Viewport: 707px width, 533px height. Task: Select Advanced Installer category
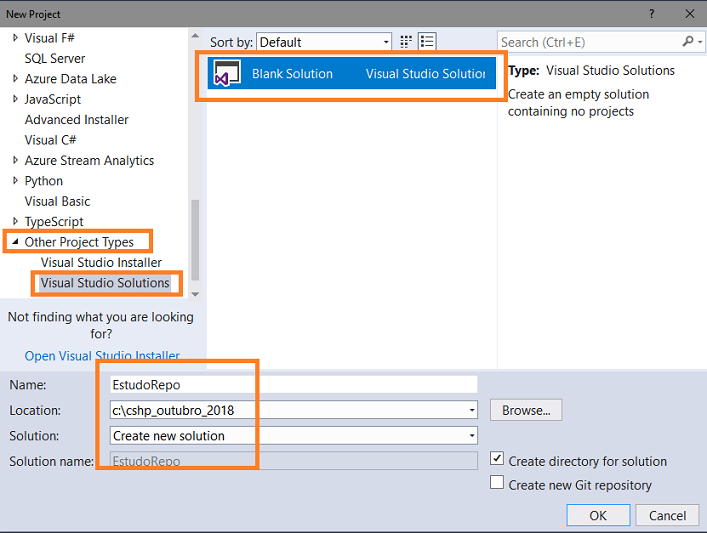(x=77, y=119)
